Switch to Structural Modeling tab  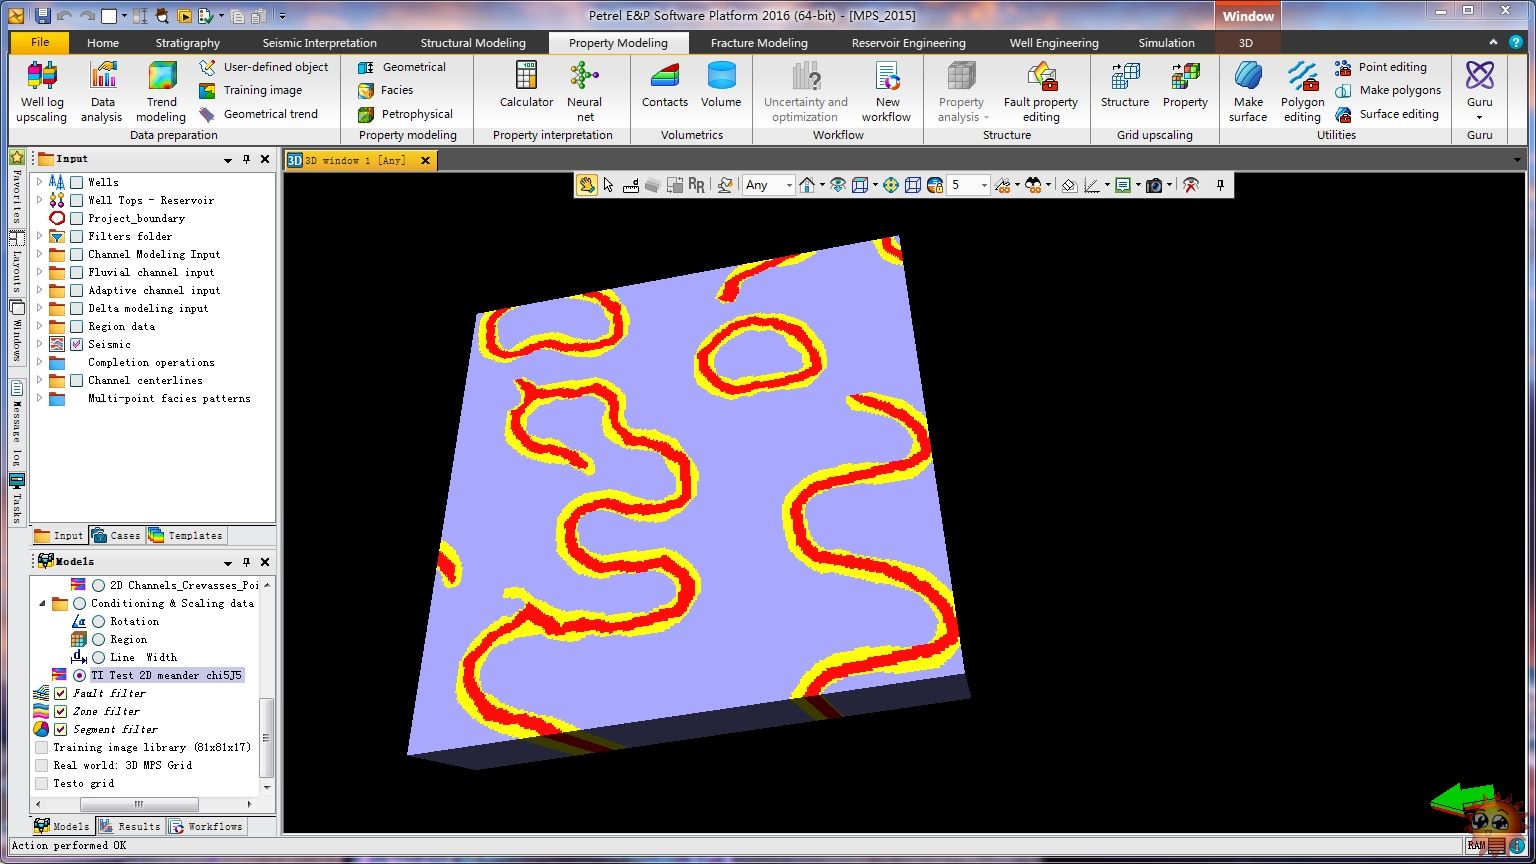(x=472, y=43)
